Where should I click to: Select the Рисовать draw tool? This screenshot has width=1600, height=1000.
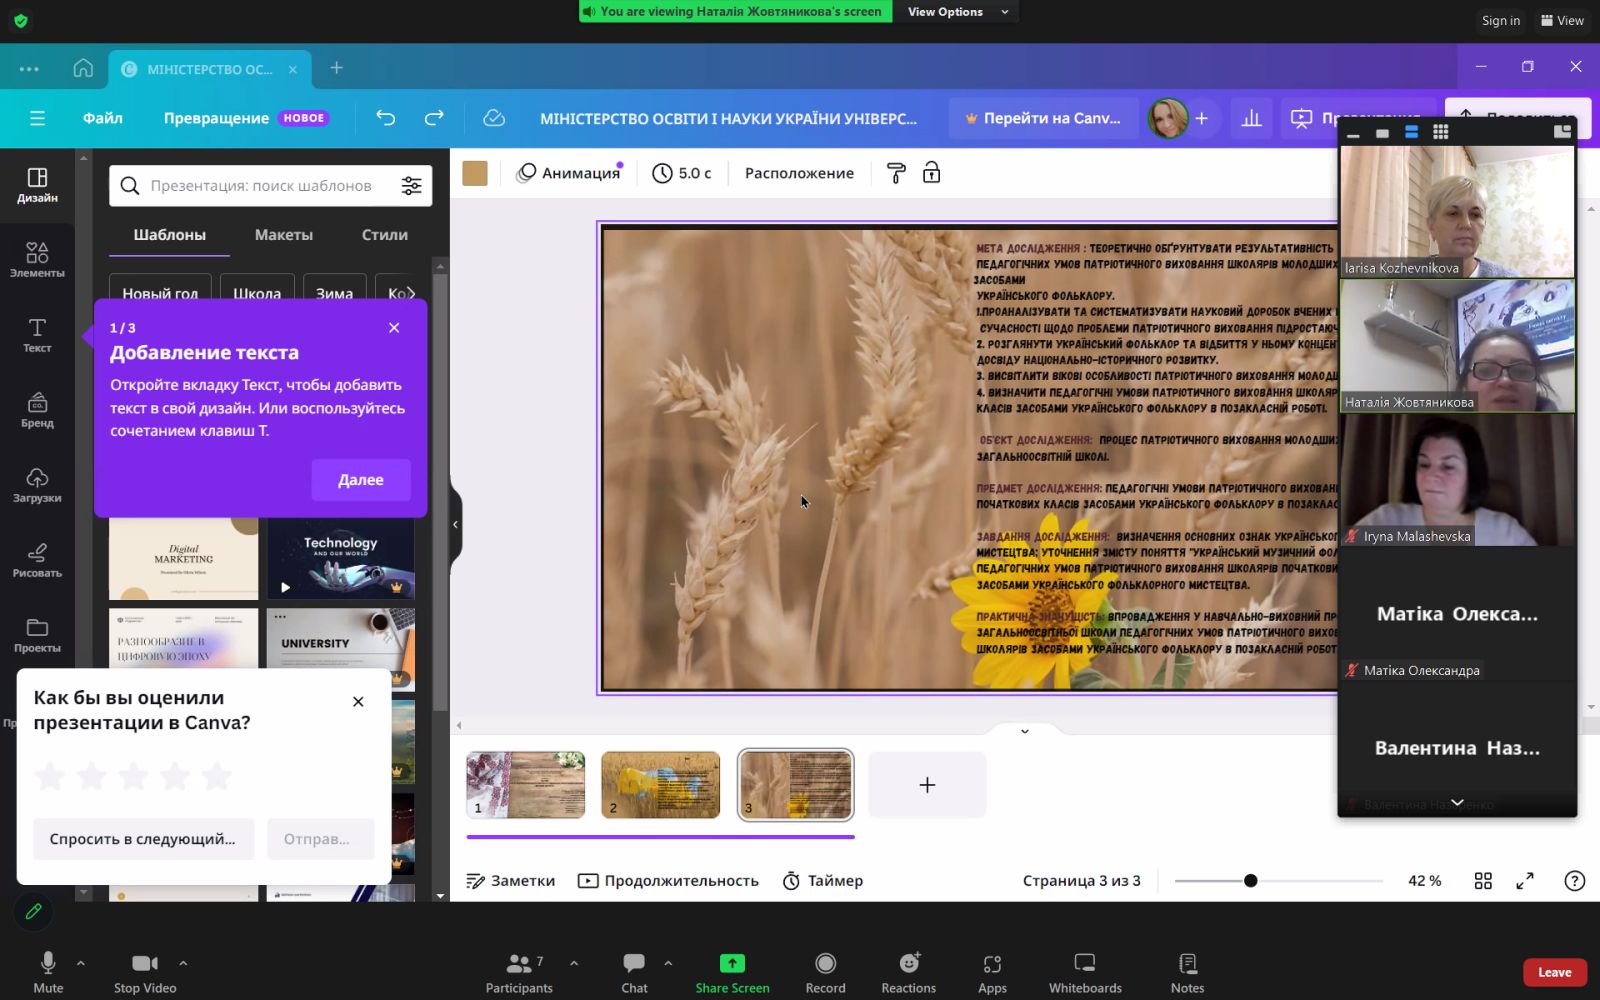(x=37, y=560)
